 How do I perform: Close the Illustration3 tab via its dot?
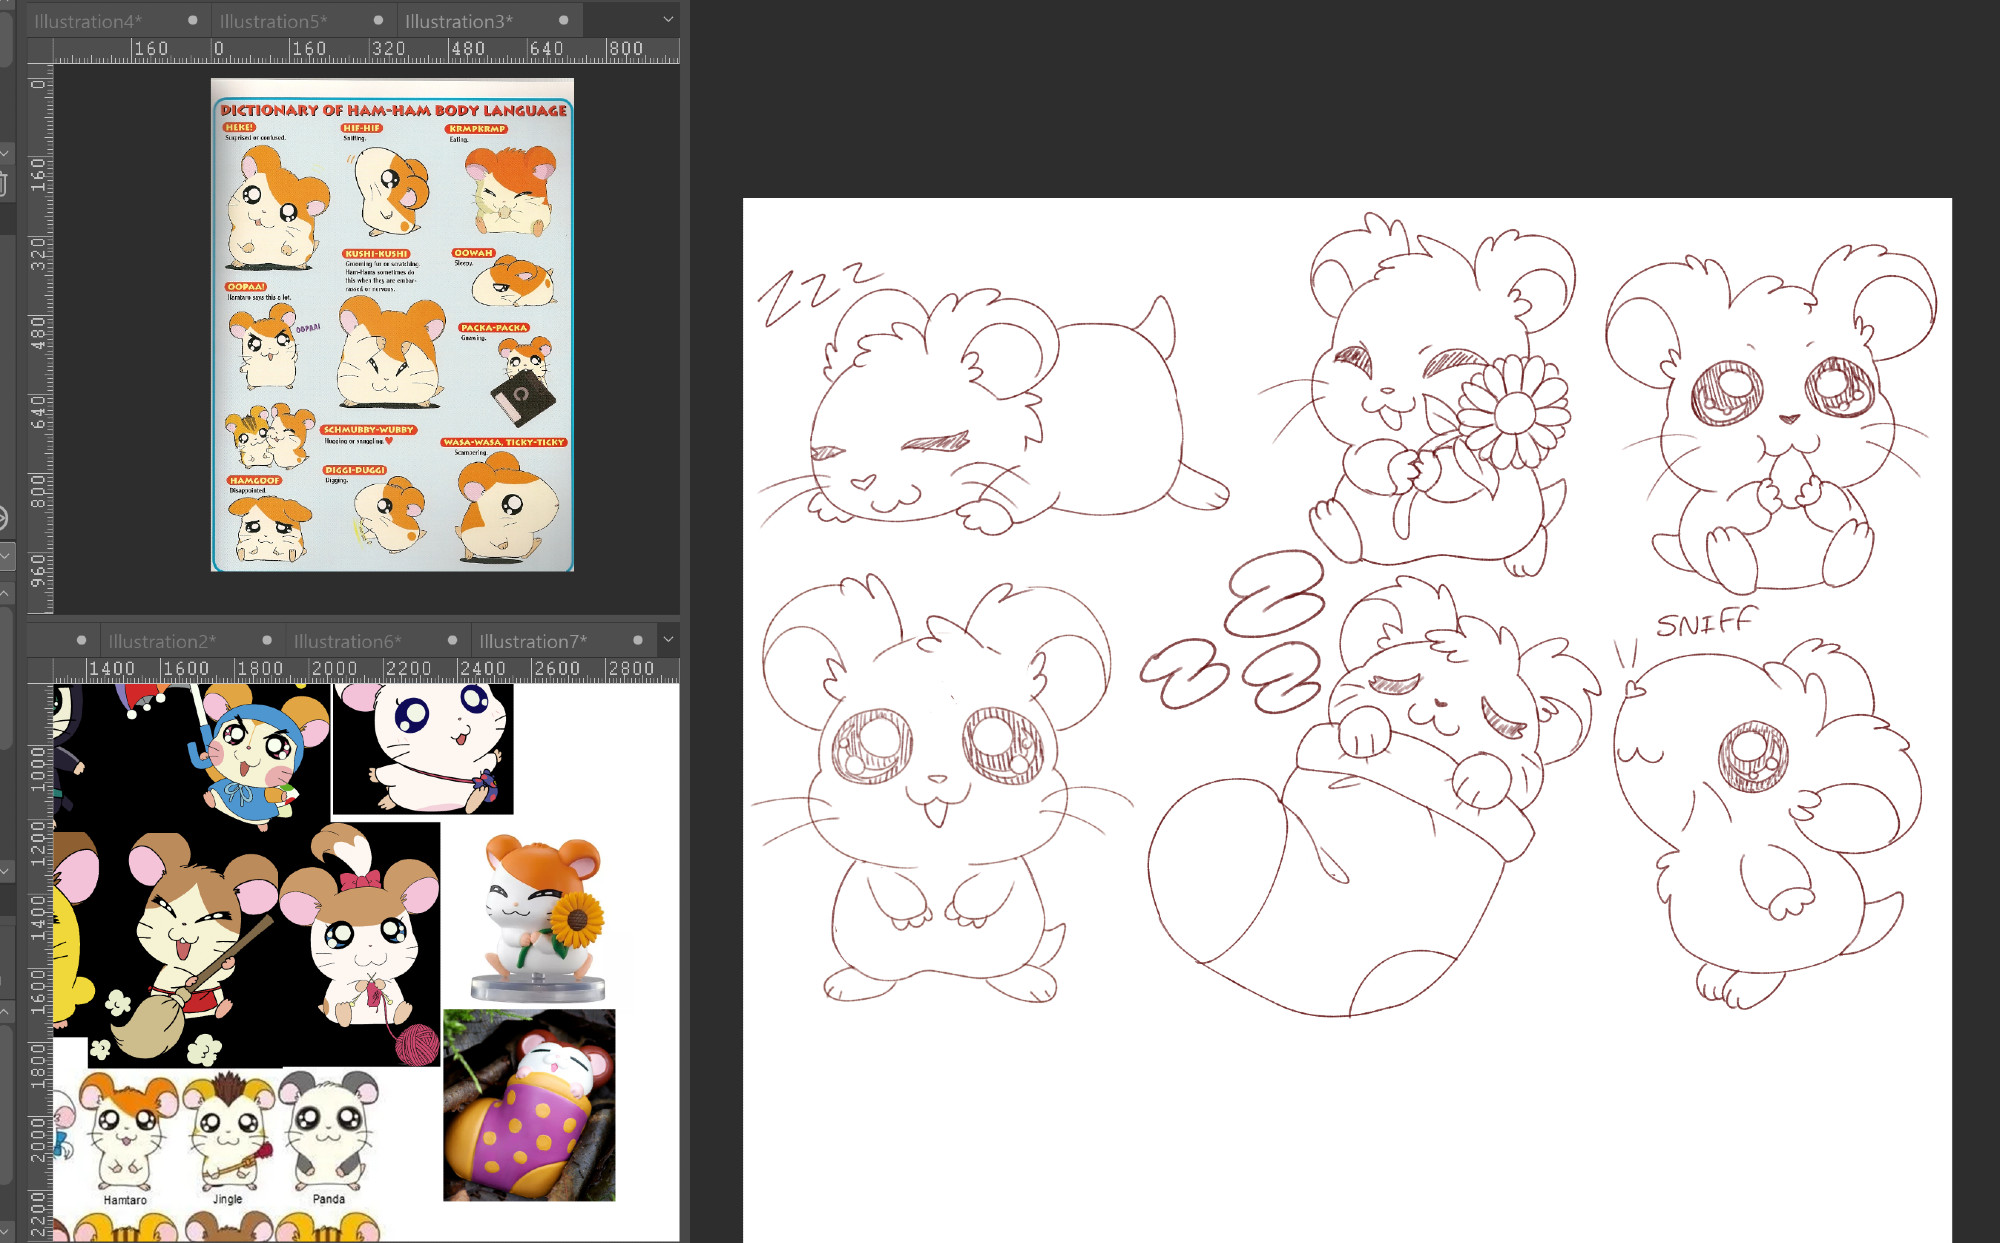[563, 20]
